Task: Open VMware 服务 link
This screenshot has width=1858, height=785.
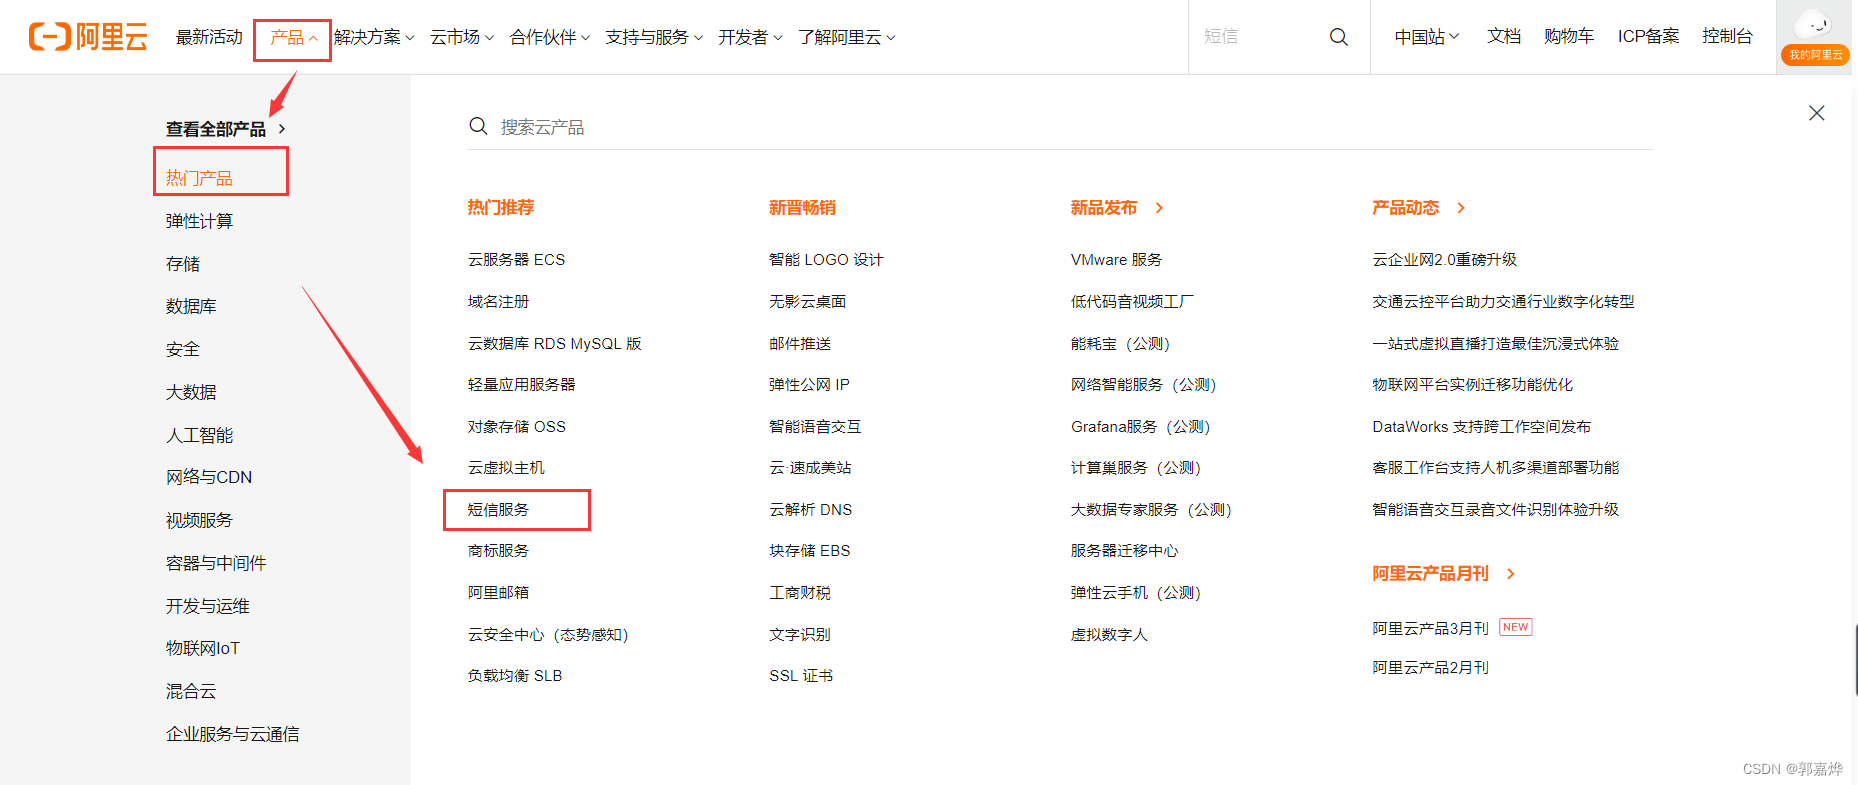Action: pos(1116,259)
